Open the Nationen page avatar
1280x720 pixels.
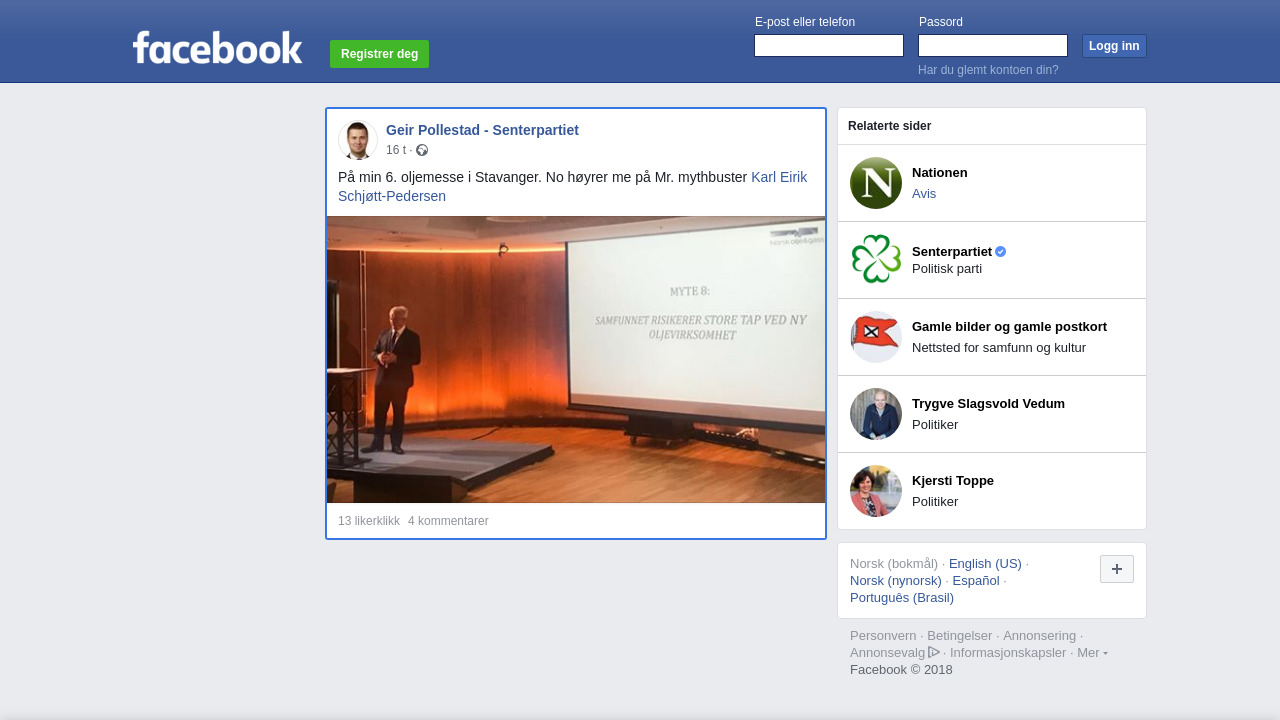tap(876, 183)
